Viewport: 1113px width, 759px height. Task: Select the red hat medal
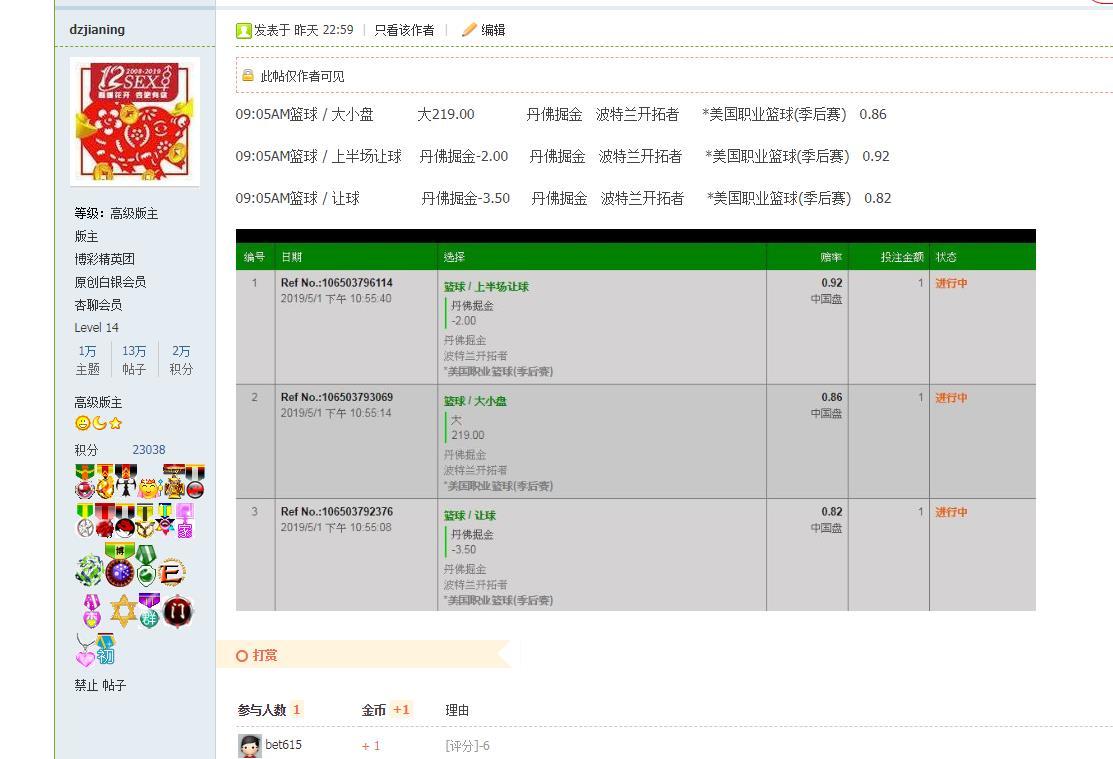(x=125, y=520)
